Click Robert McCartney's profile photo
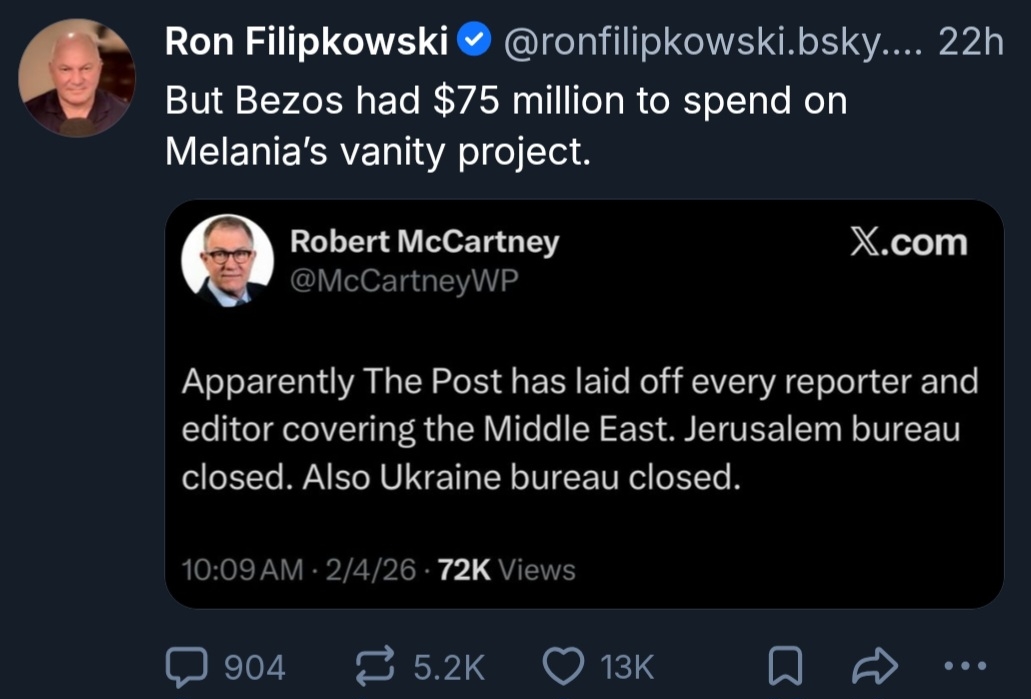 pos(227,261)
